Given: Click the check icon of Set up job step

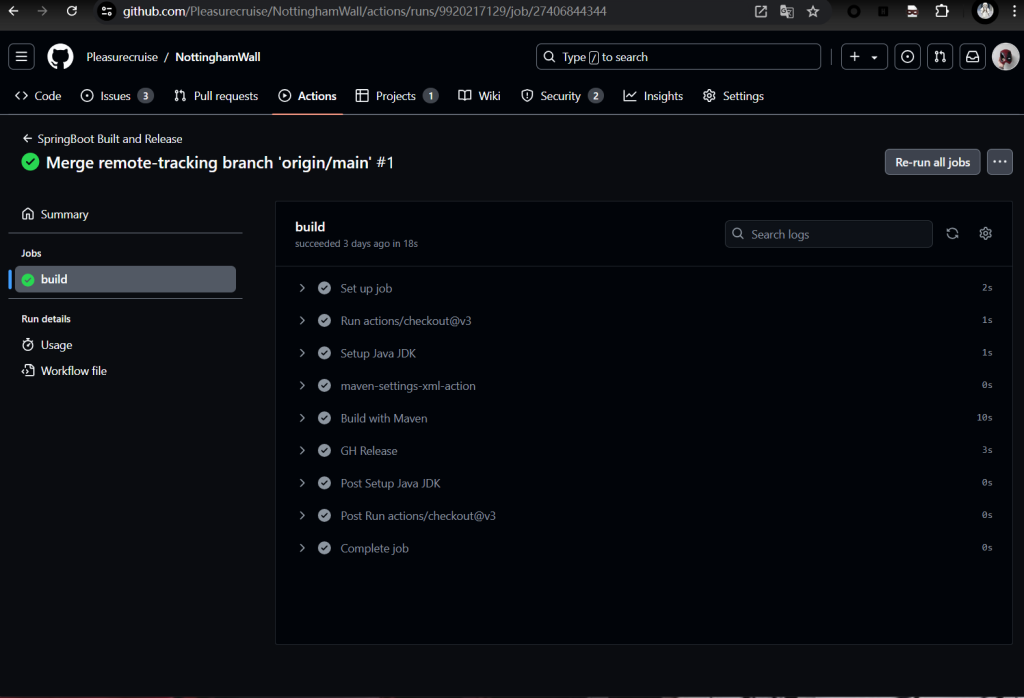Looking at the screenshot, I should 324,288.
